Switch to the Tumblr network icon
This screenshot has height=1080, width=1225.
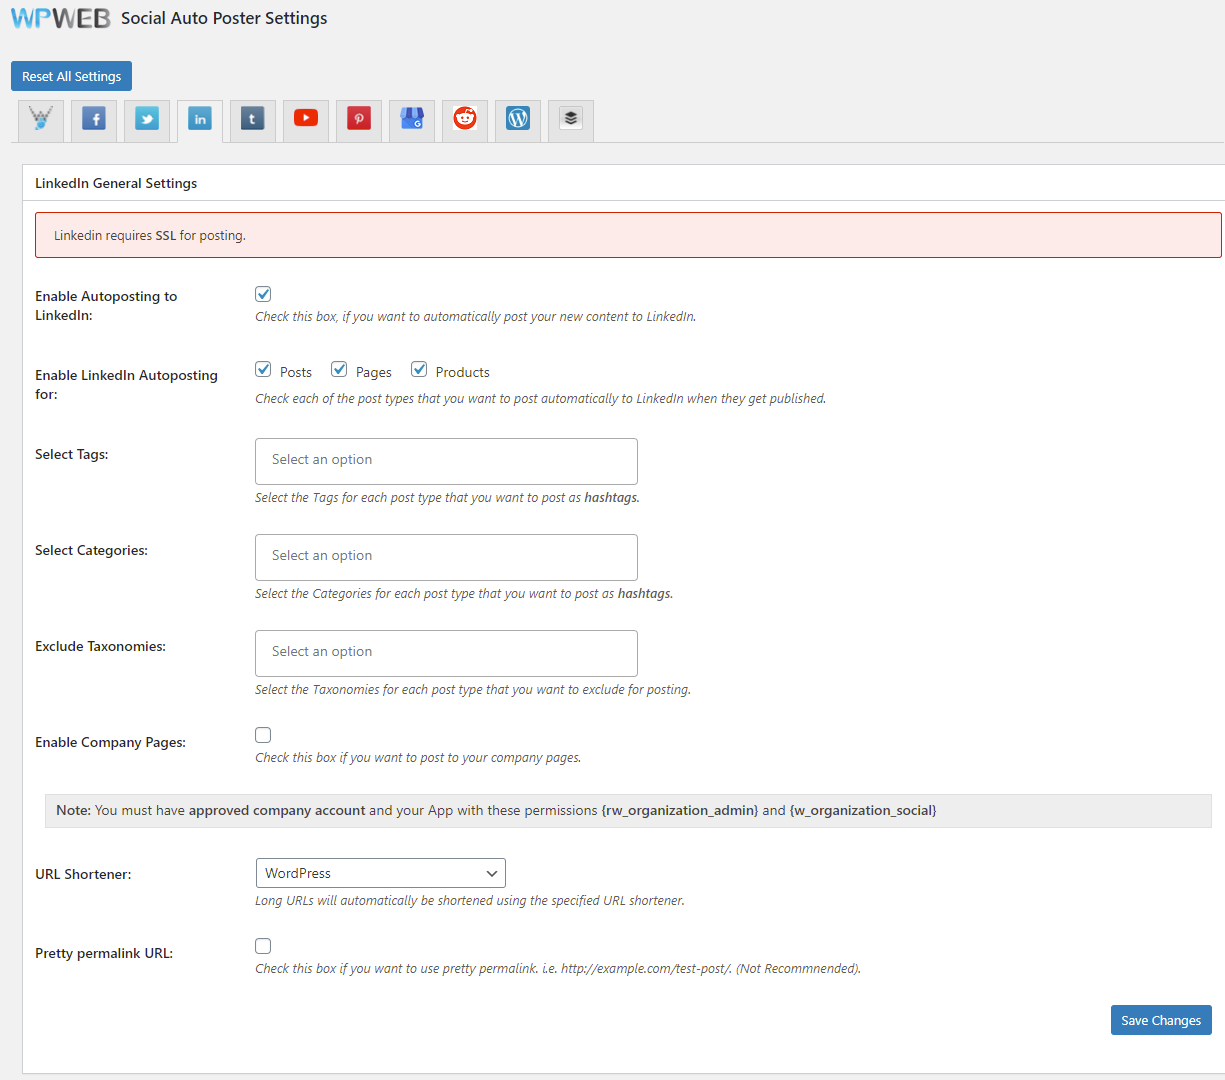pyautogui.click(x=252, y=119)
